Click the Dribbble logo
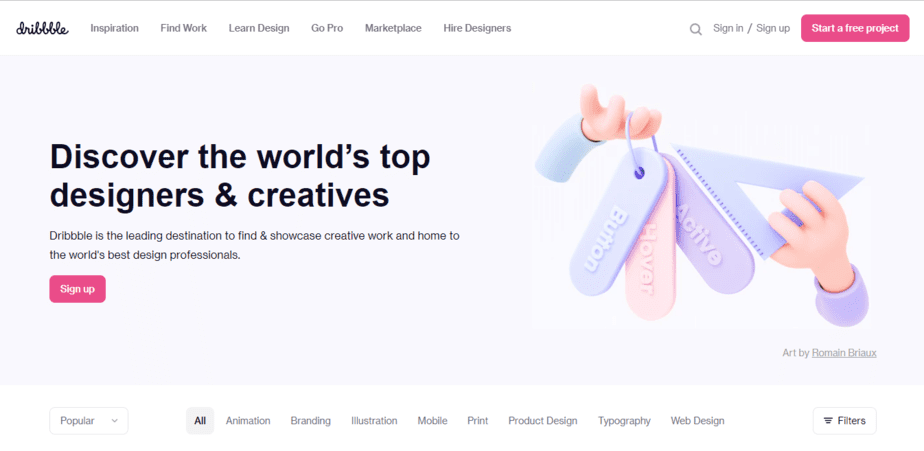This screenshot has width=924, height=451. click(42, 28)
